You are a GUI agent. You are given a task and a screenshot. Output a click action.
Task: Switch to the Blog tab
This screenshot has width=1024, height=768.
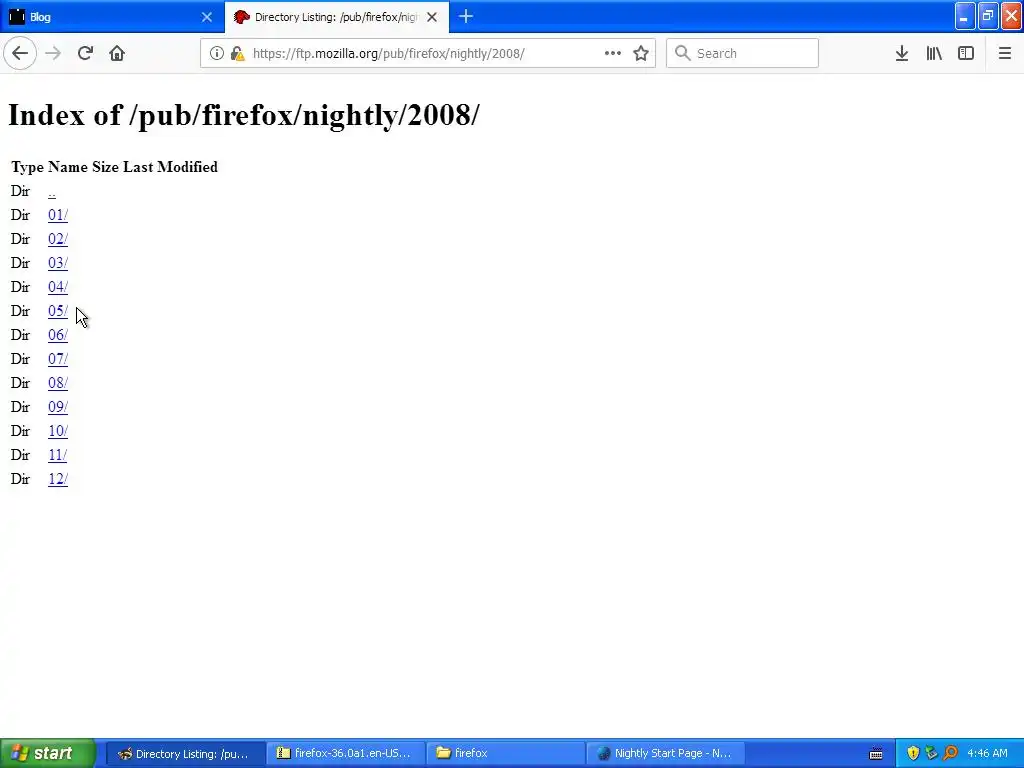click(x=112, y=17)
